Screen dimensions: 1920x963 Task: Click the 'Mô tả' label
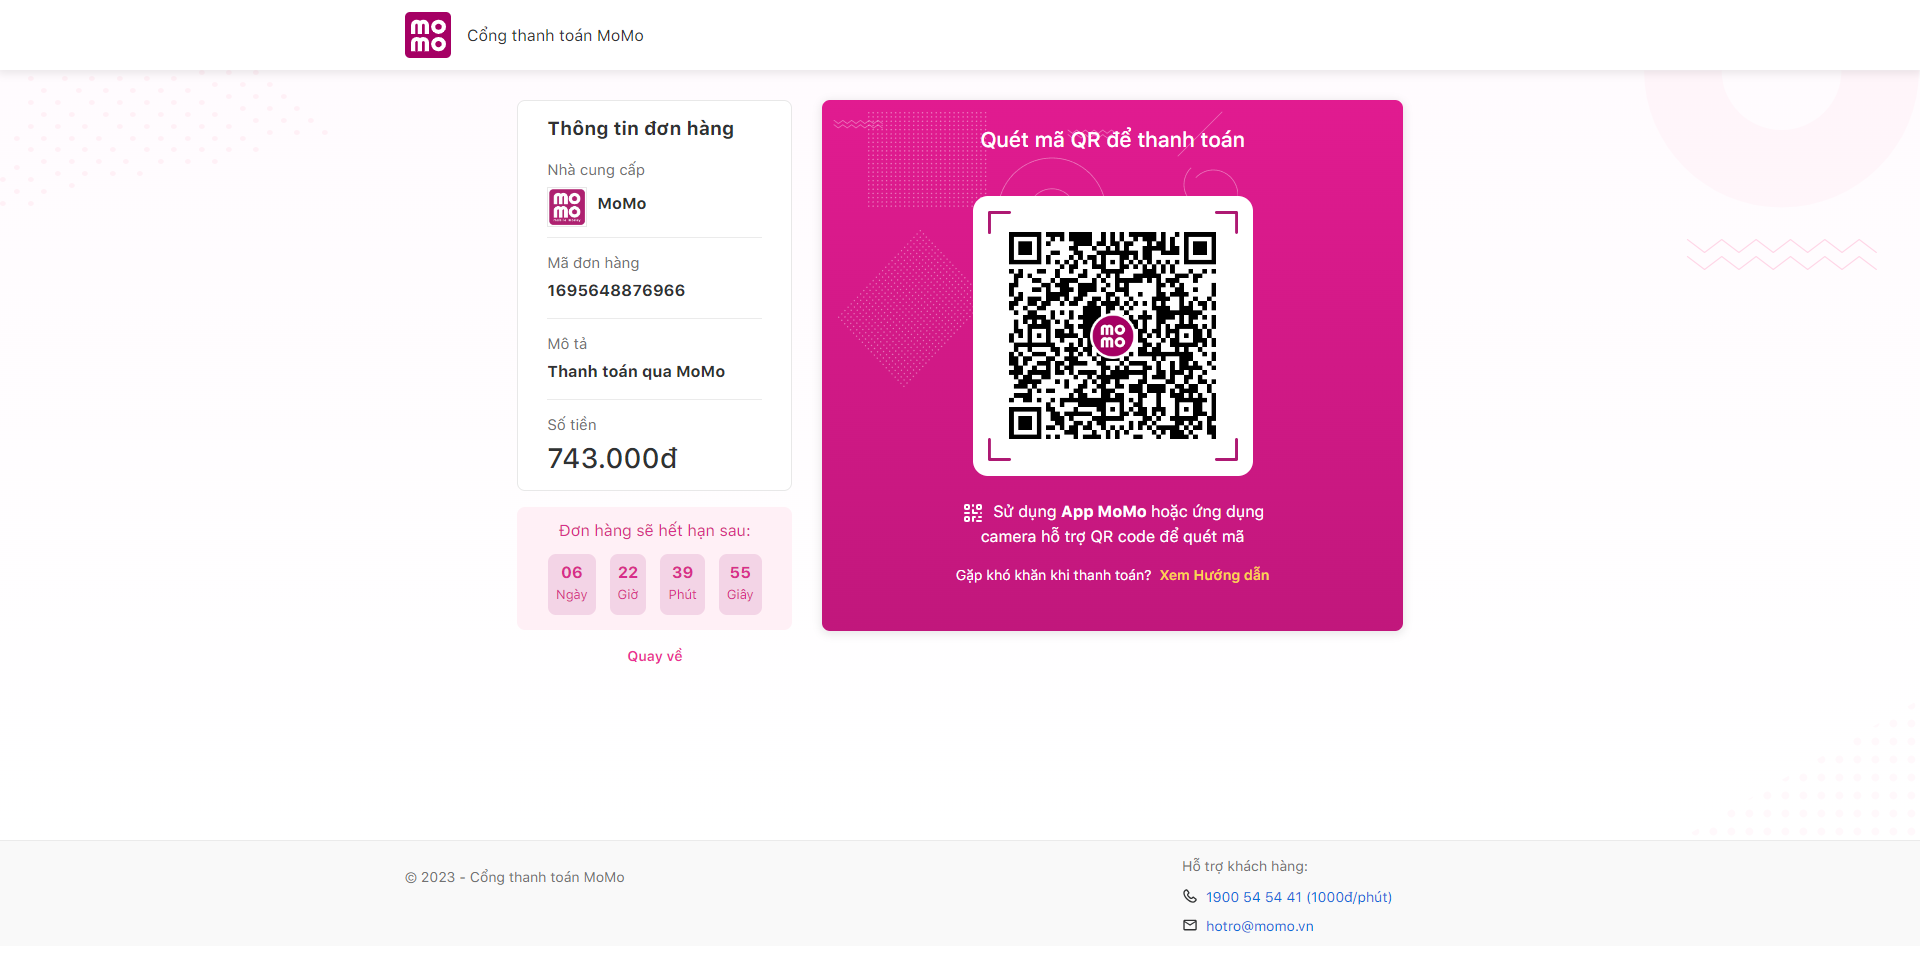567,344
